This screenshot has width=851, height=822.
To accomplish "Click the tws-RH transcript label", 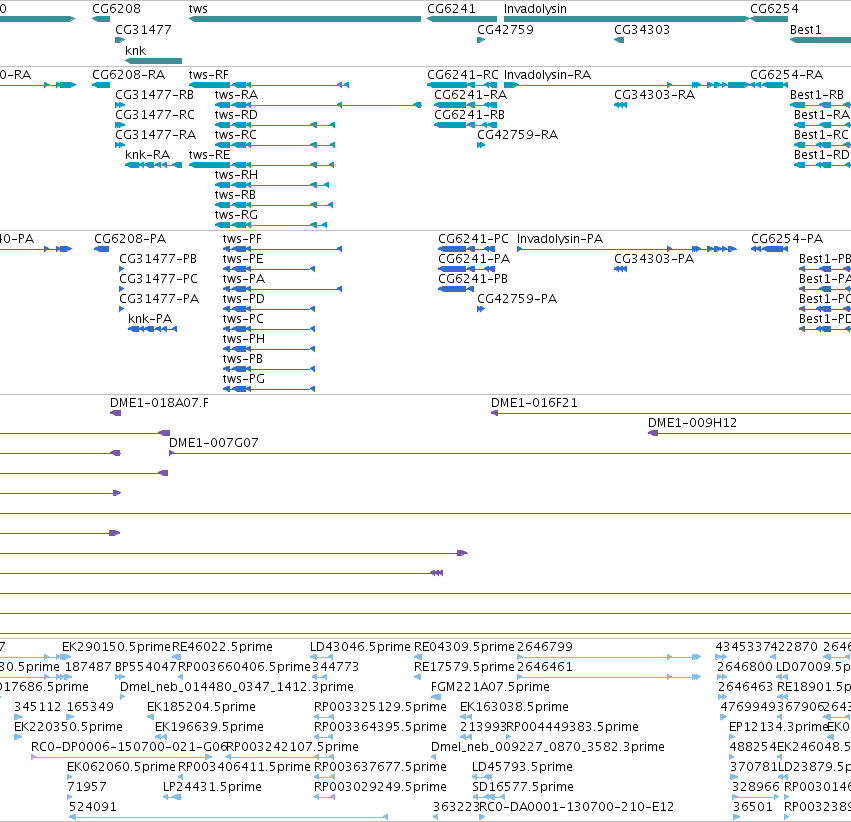I will coord(236,175).
